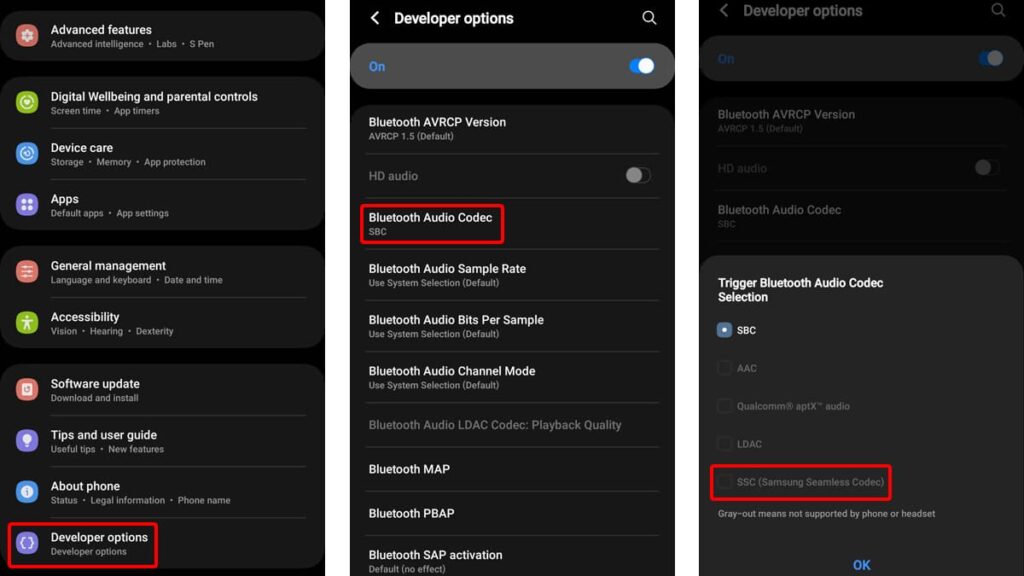
Task: Open the Apps settings icon
Action: [x=27, y=205]
